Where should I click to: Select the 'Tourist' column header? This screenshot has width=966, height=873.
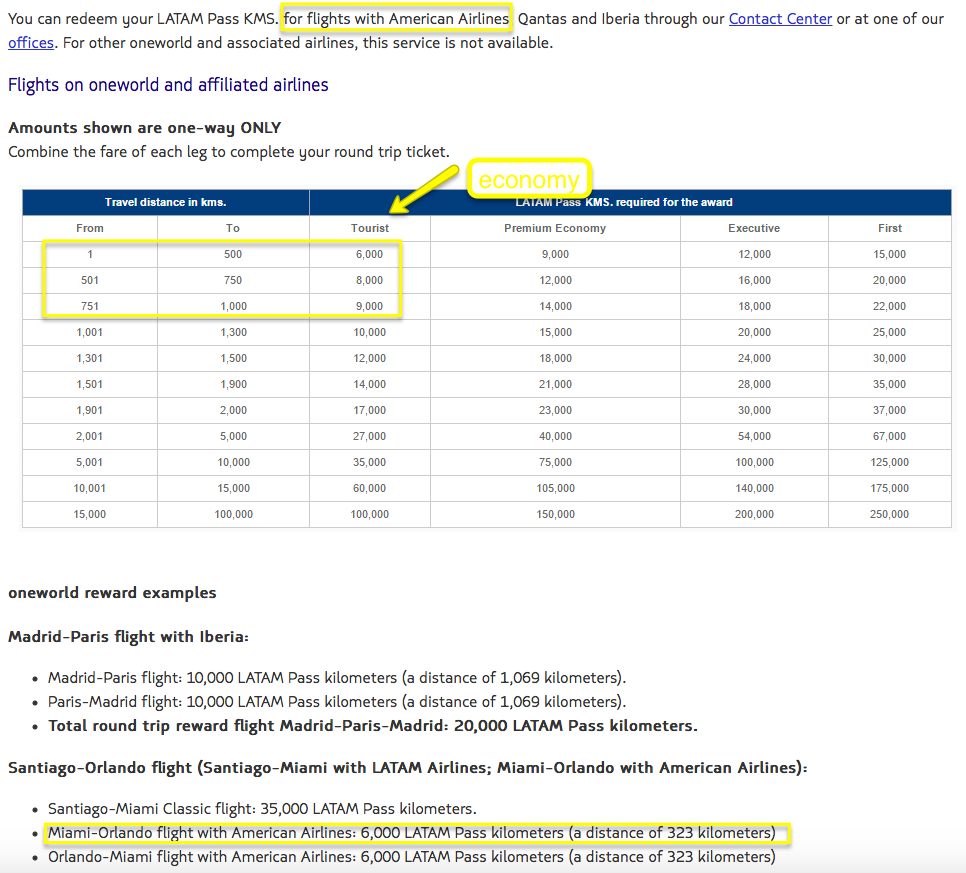[370, 228]
